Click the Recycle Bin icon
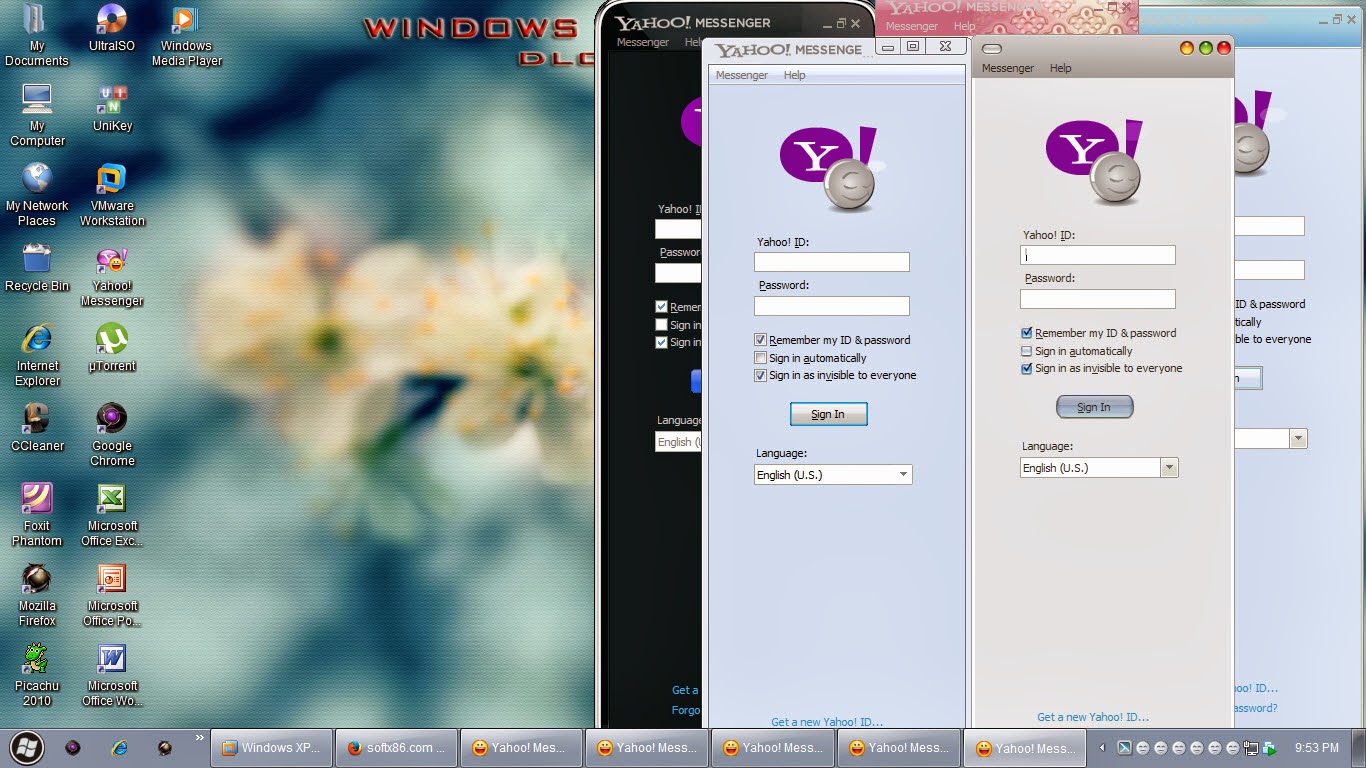The image size is (1366, 768). tap(37, 268)
